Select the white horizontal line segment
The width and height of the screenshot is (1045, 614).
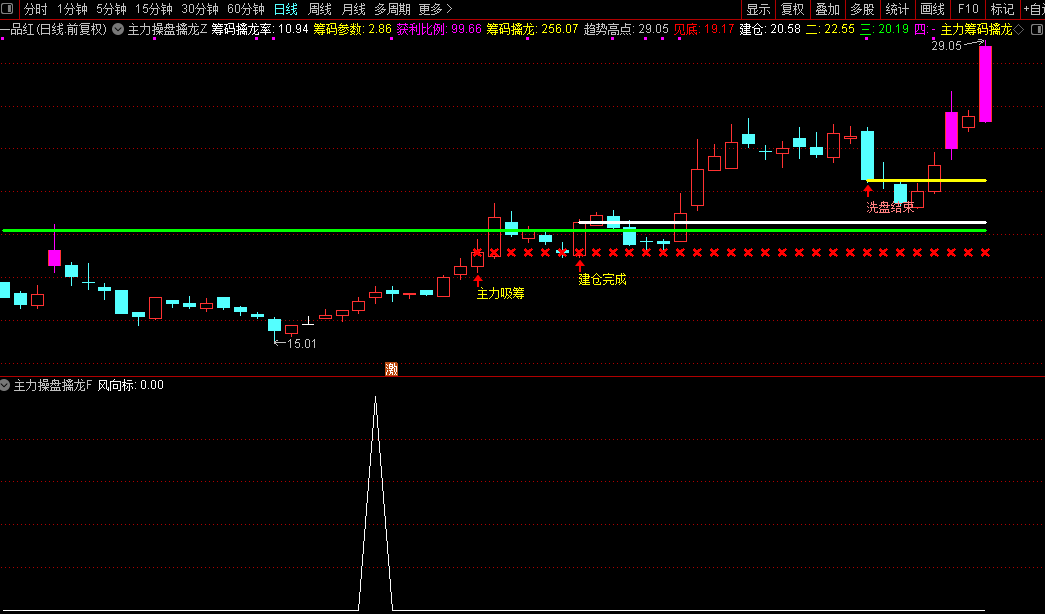[782, 223]
